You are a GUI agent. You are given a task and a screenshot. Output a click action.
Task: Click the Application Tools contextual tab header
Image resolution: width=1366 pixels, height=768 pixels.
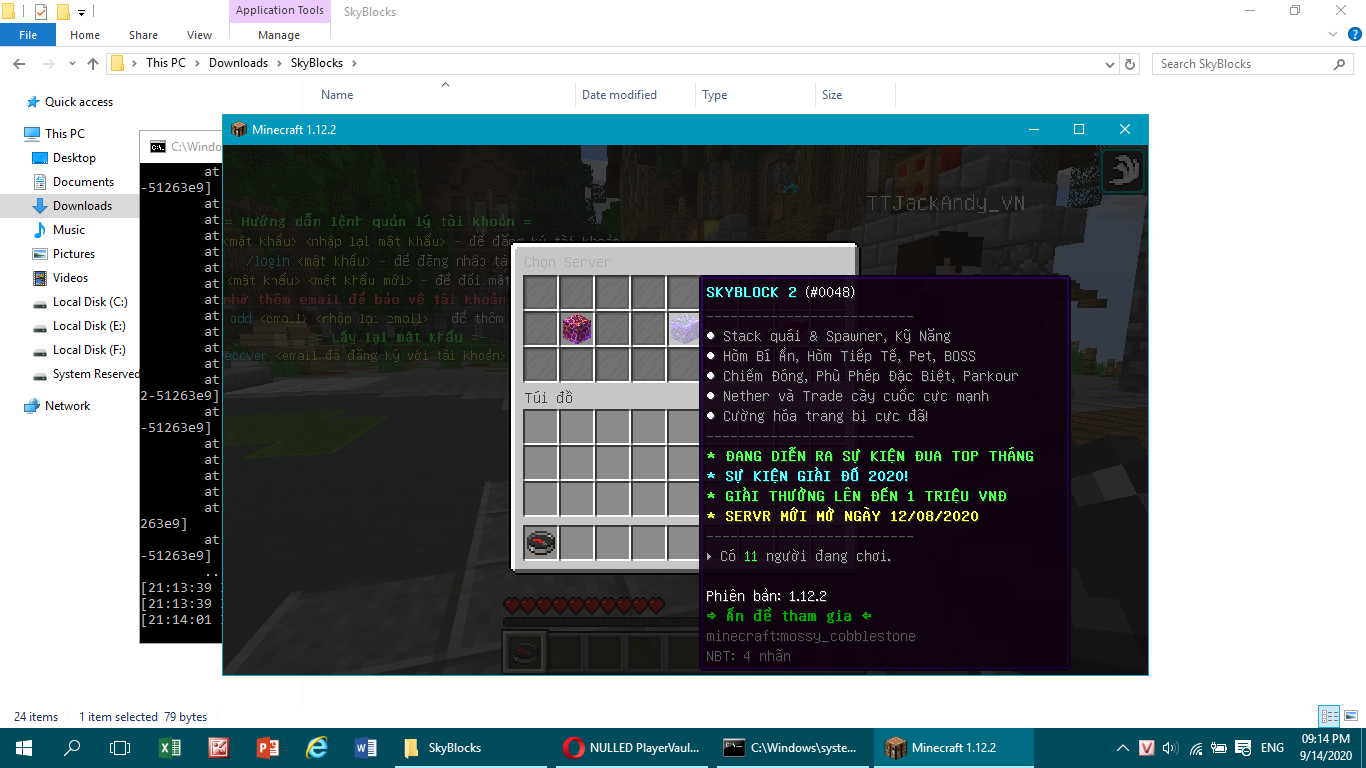point(280,11)
